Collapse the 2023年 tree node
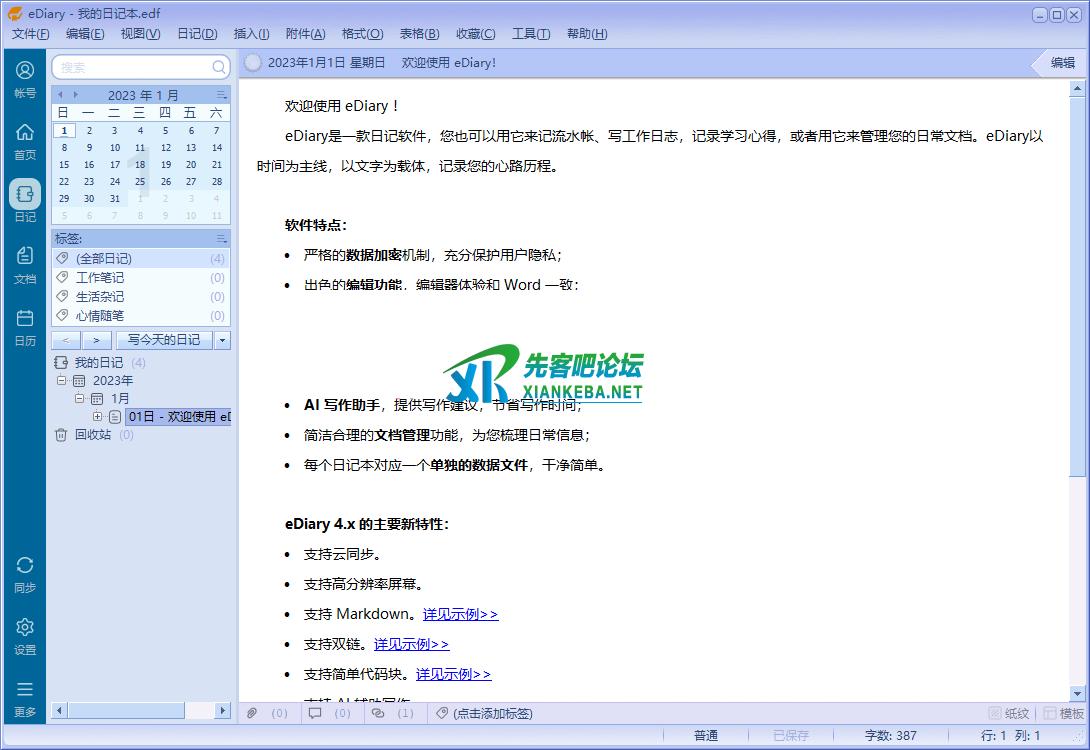This screenshot has height=750, width=1090. [62, 380]
